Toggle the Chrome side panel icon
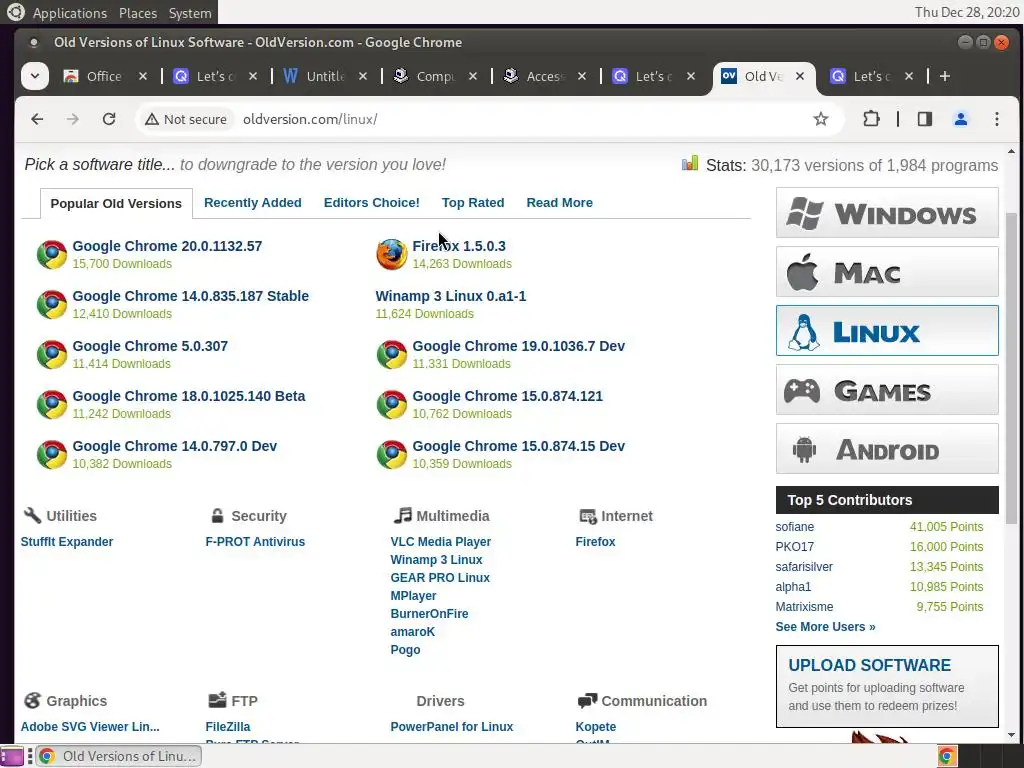 [x=924, y=119]
